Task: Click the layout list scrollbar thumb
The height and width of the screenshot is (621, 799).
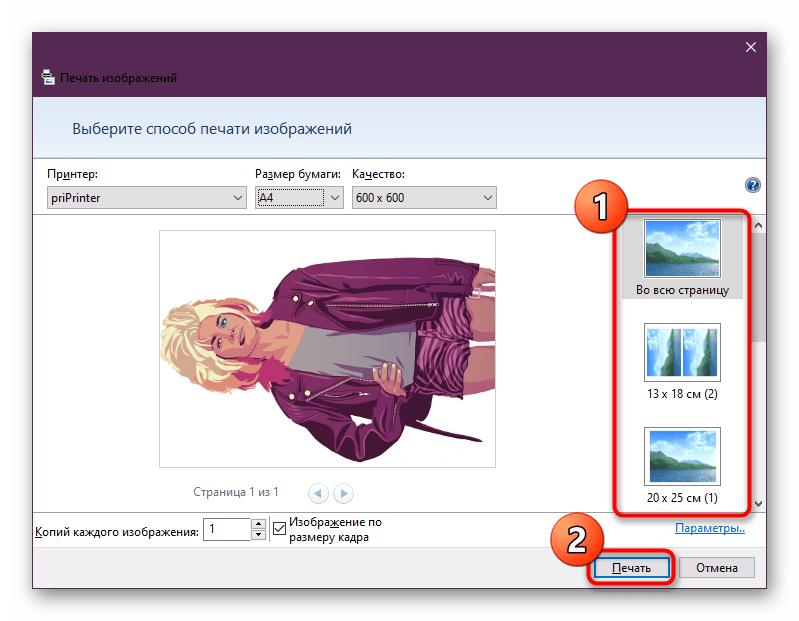Action: [758, 286]
